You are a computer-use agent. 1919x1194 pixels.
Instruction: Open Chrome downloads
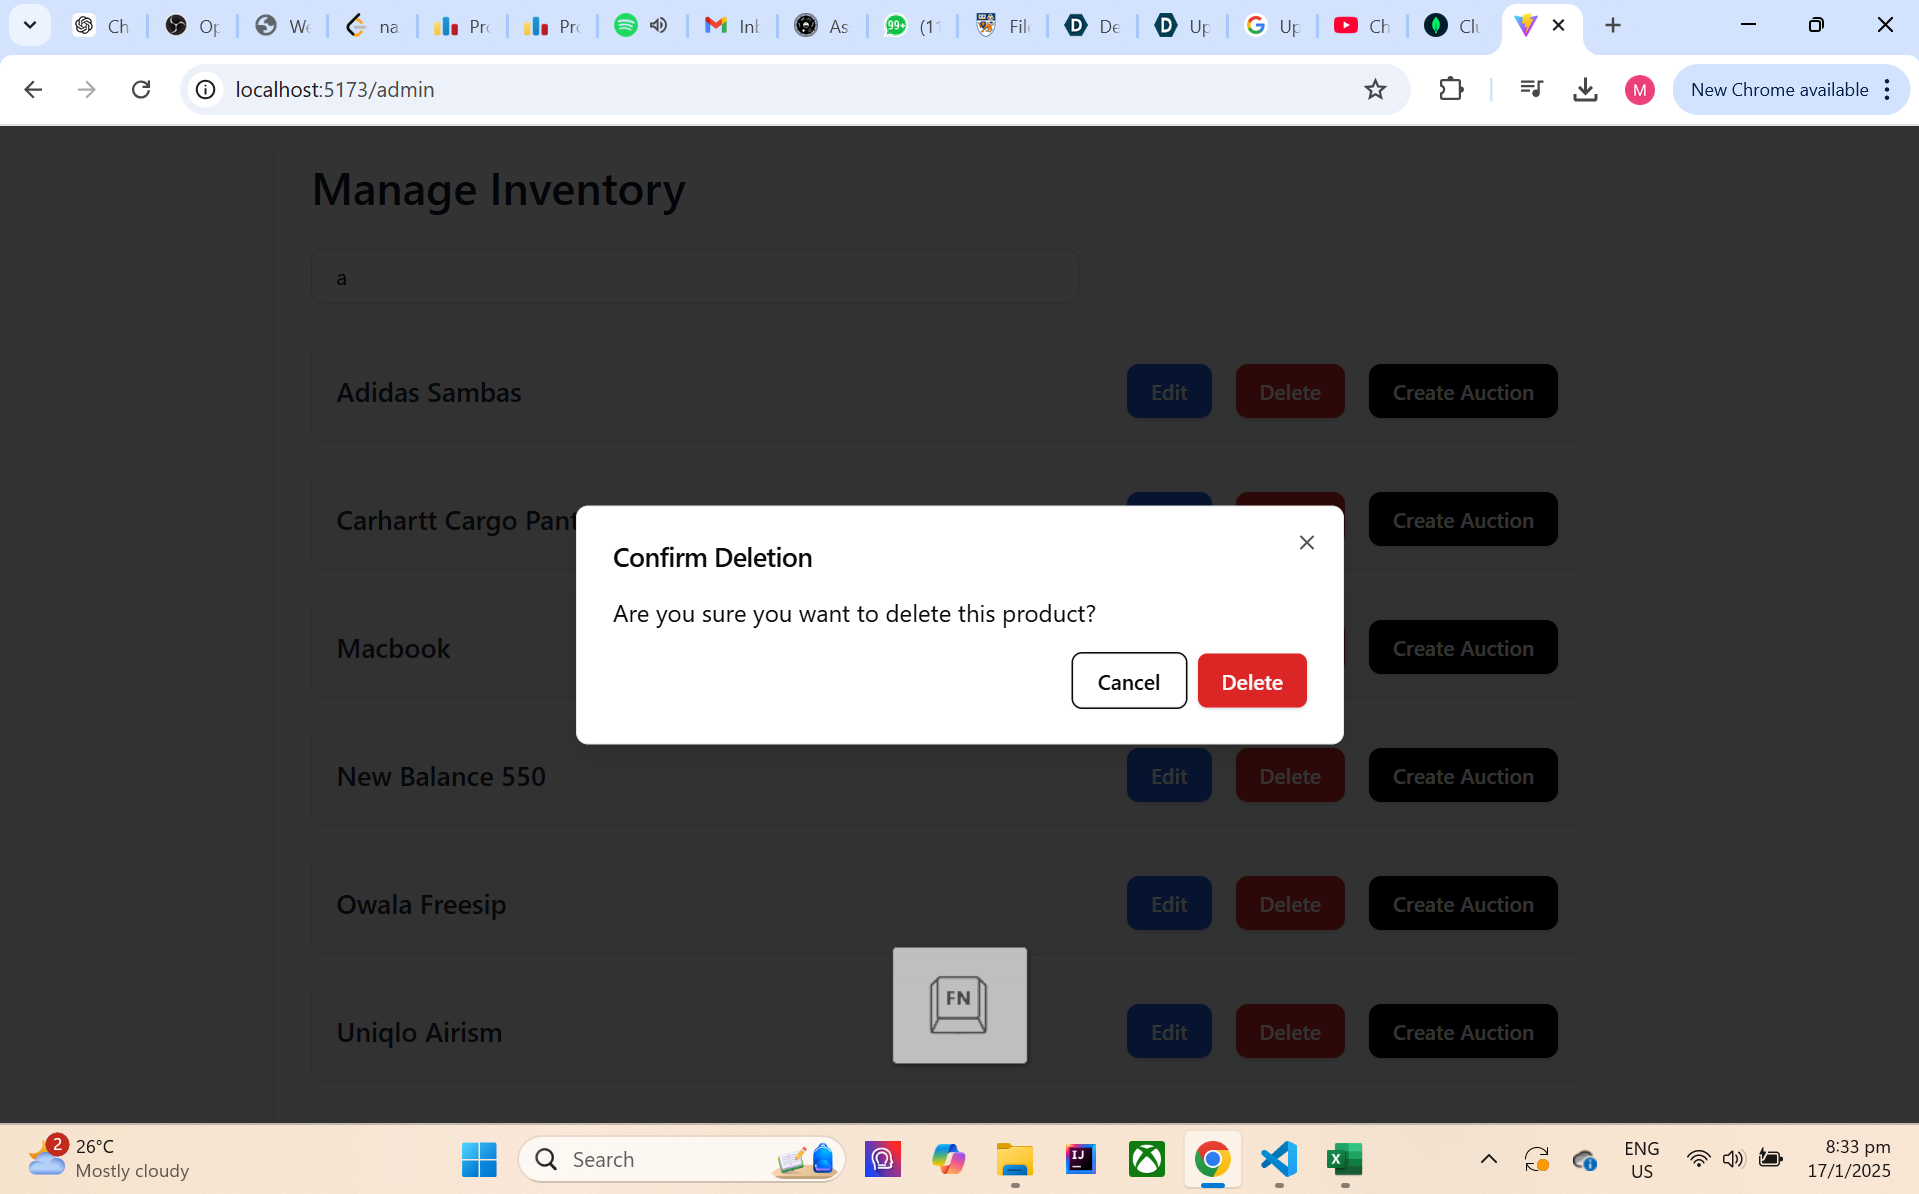point(1585,90)
